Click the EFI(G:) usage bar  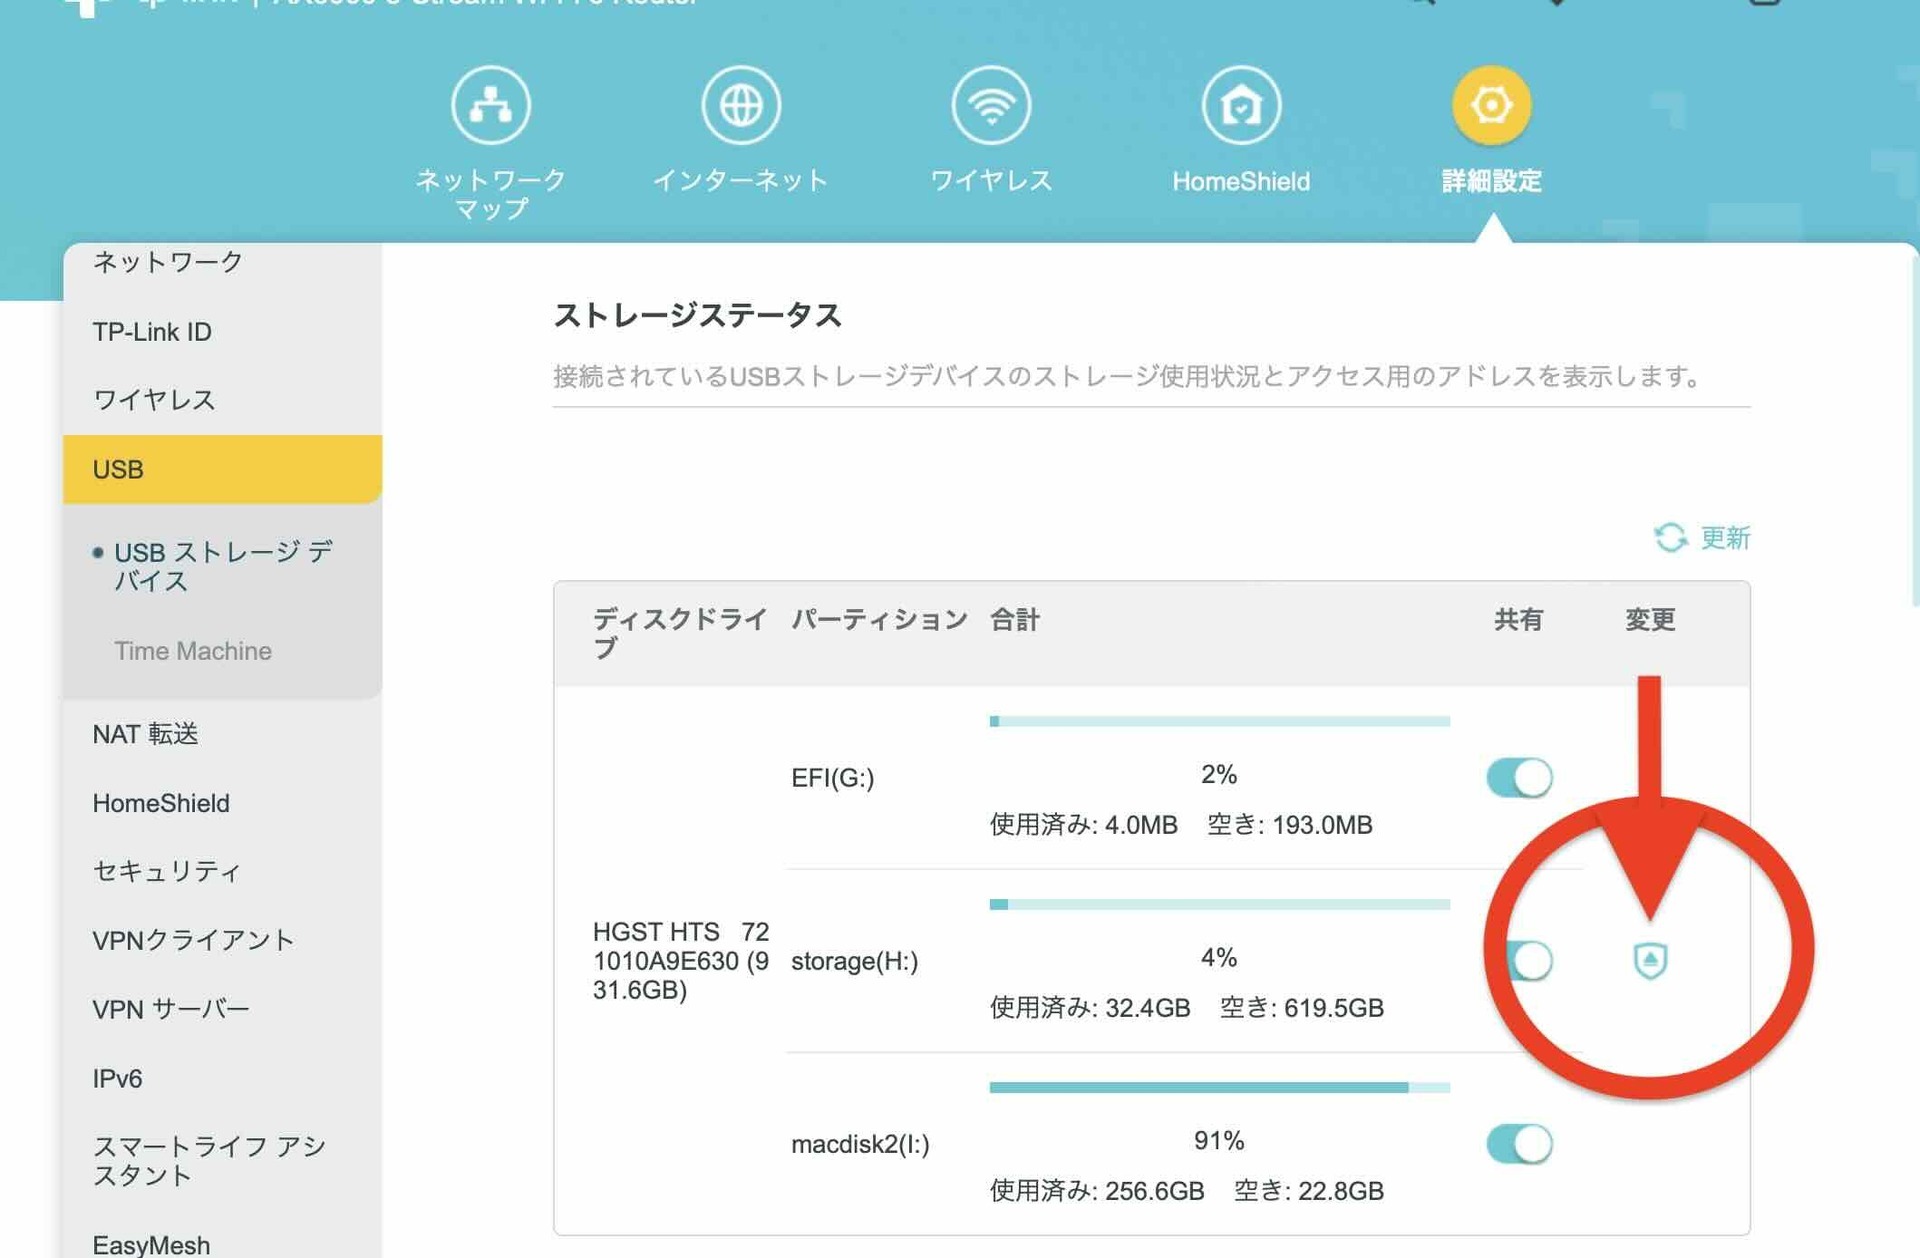(x=1219, y=721)
